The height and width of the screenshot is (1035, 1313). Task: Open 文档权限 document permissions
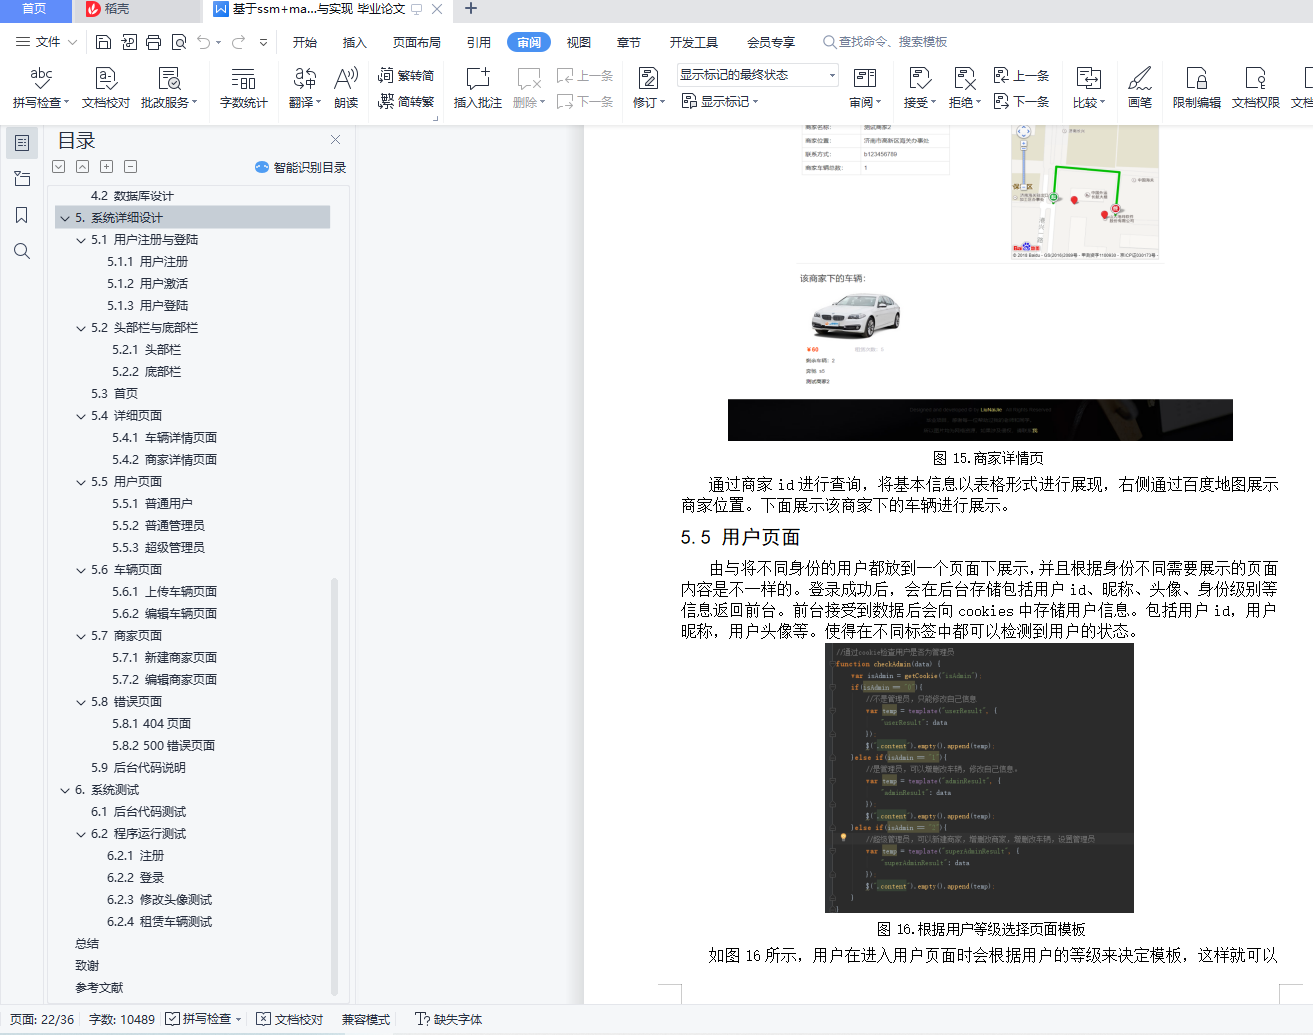tap(1255, 87)
